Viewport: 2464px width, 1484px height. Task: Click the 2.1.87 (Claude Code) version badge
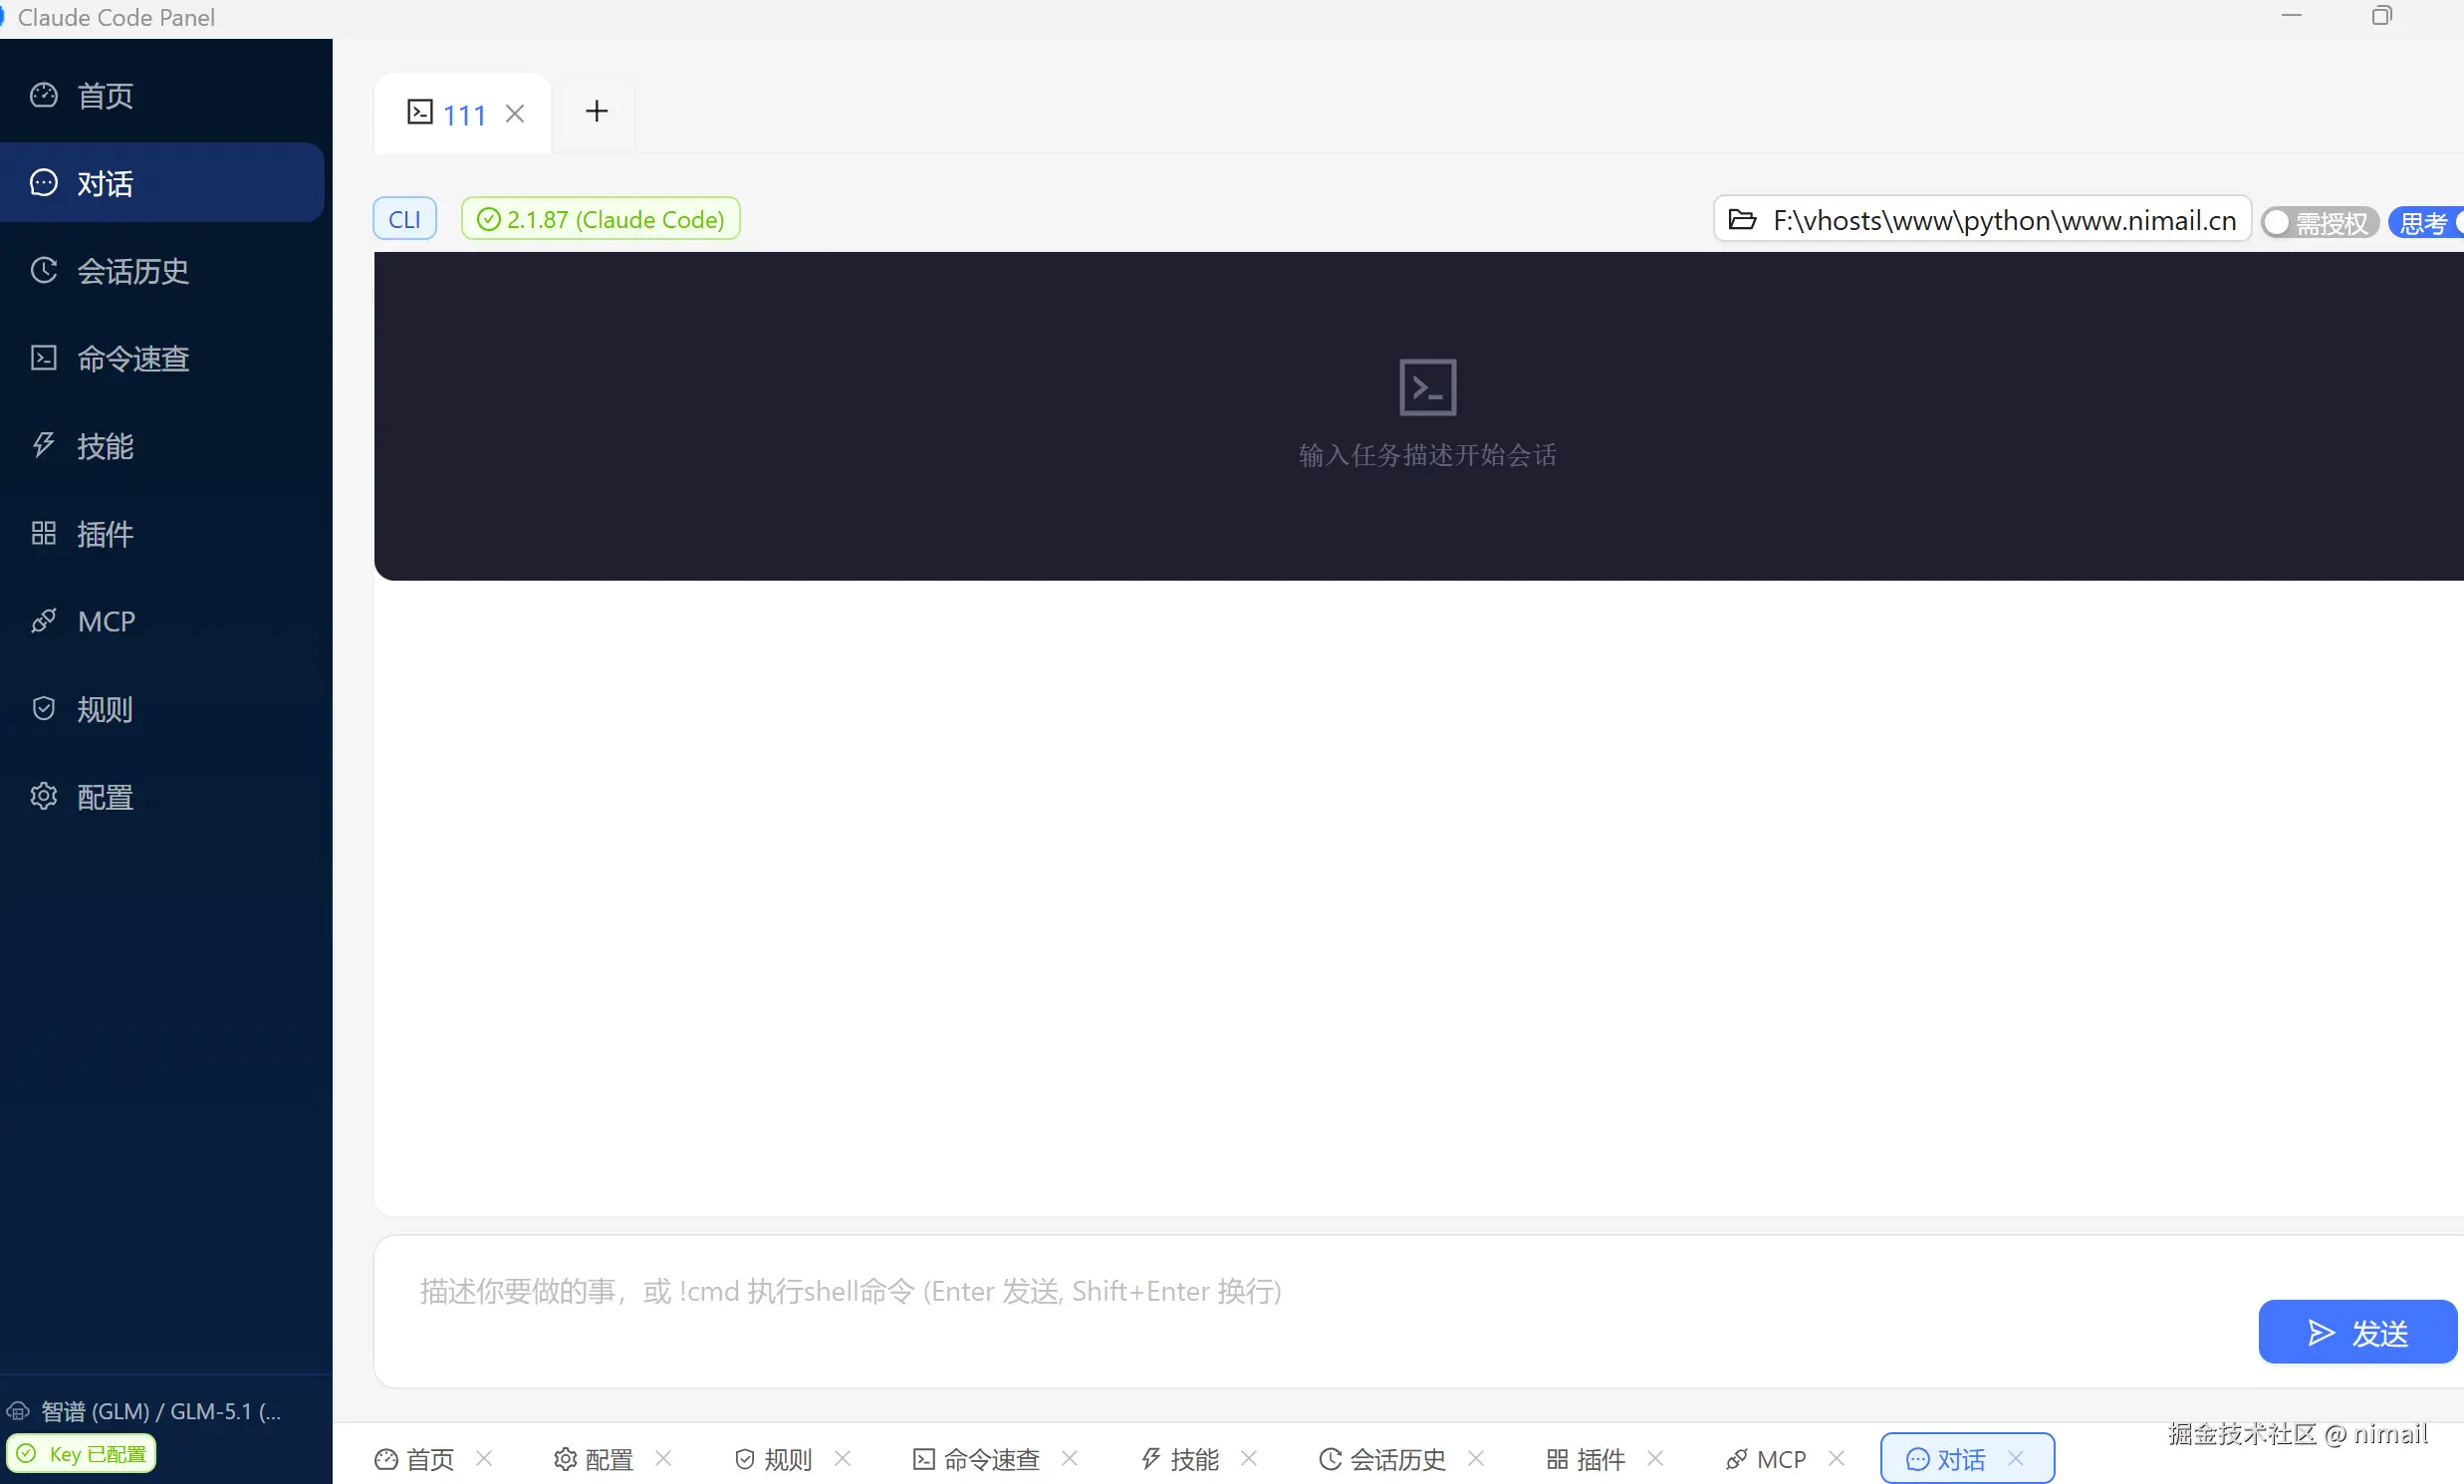tap(600, 219)
